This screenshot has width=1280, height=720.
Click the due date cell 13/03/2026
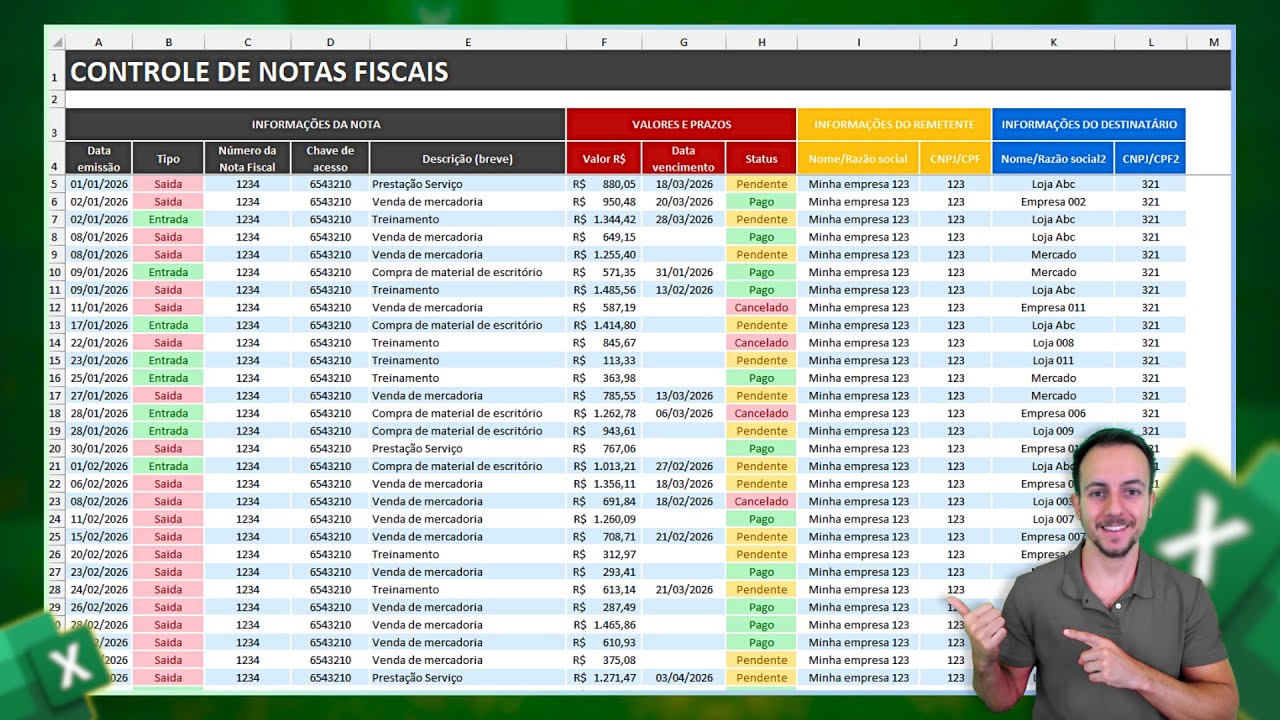684,396
